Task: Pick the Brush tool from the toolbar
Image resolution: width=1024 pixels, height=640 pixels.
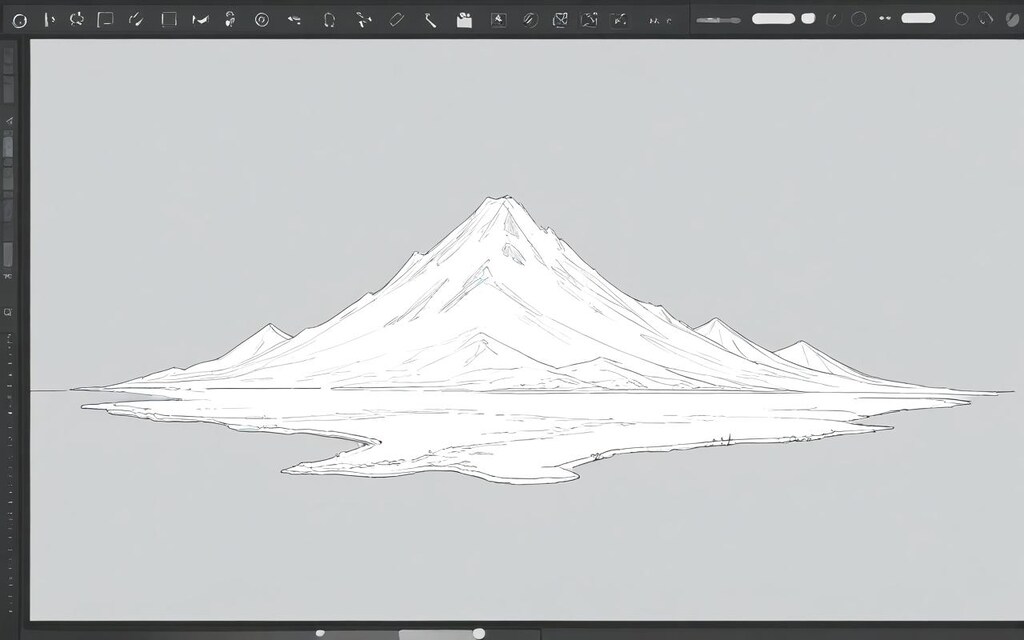Action: [x=135, y=18]
